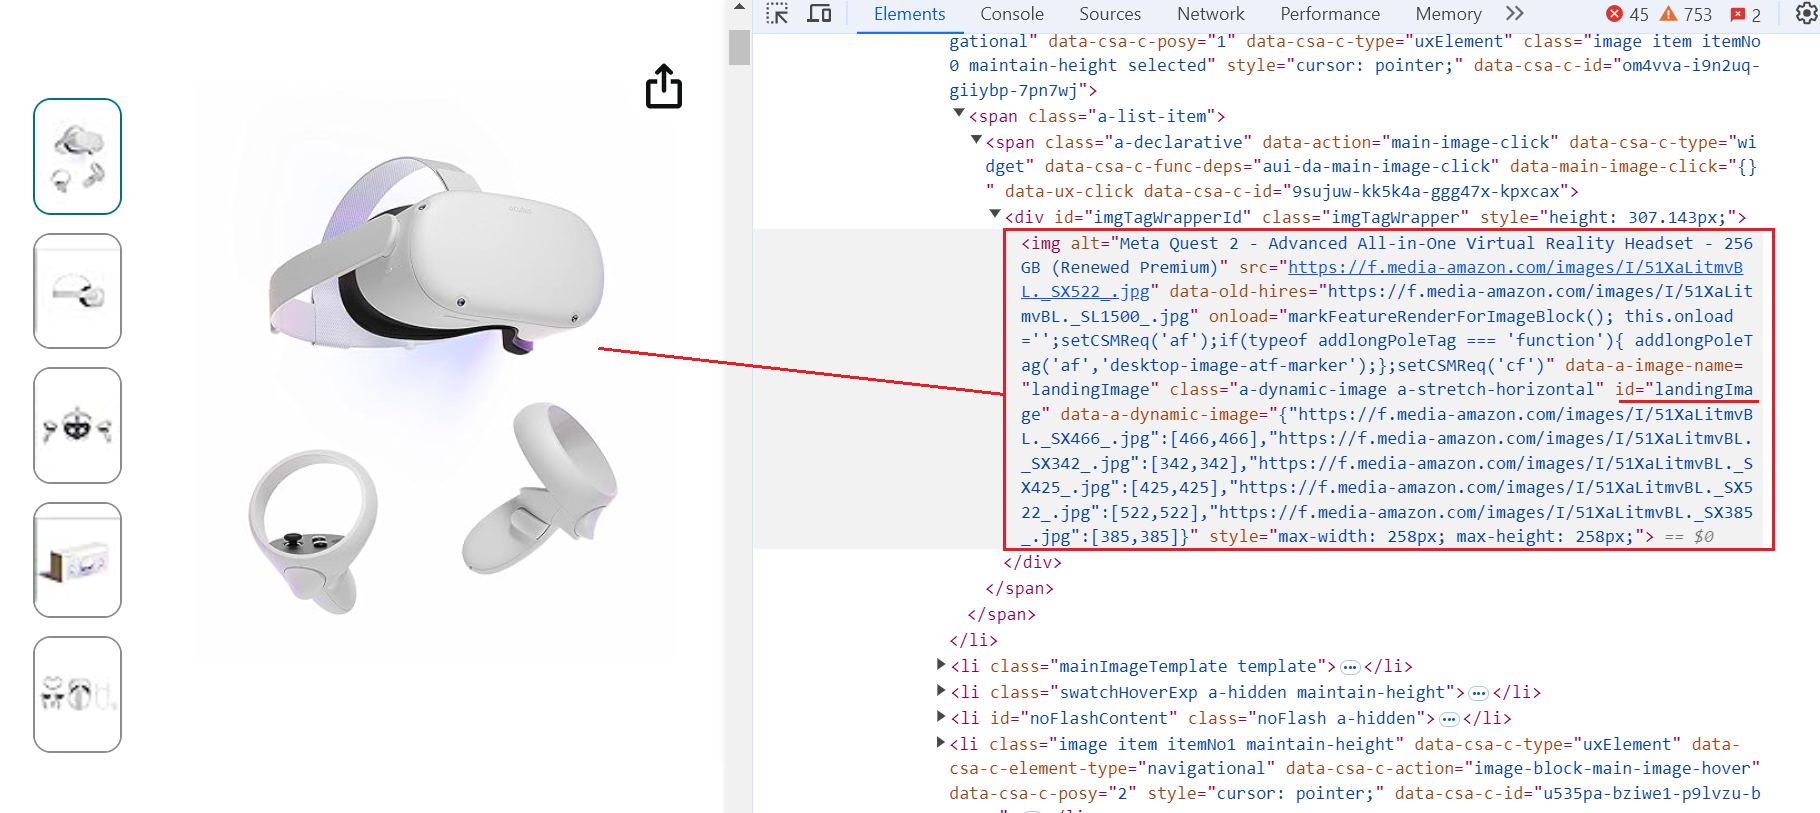Viewport: 1820px width, 813px height.
Task: Click the page scrollbar up arrow
Action: (739, 8)
